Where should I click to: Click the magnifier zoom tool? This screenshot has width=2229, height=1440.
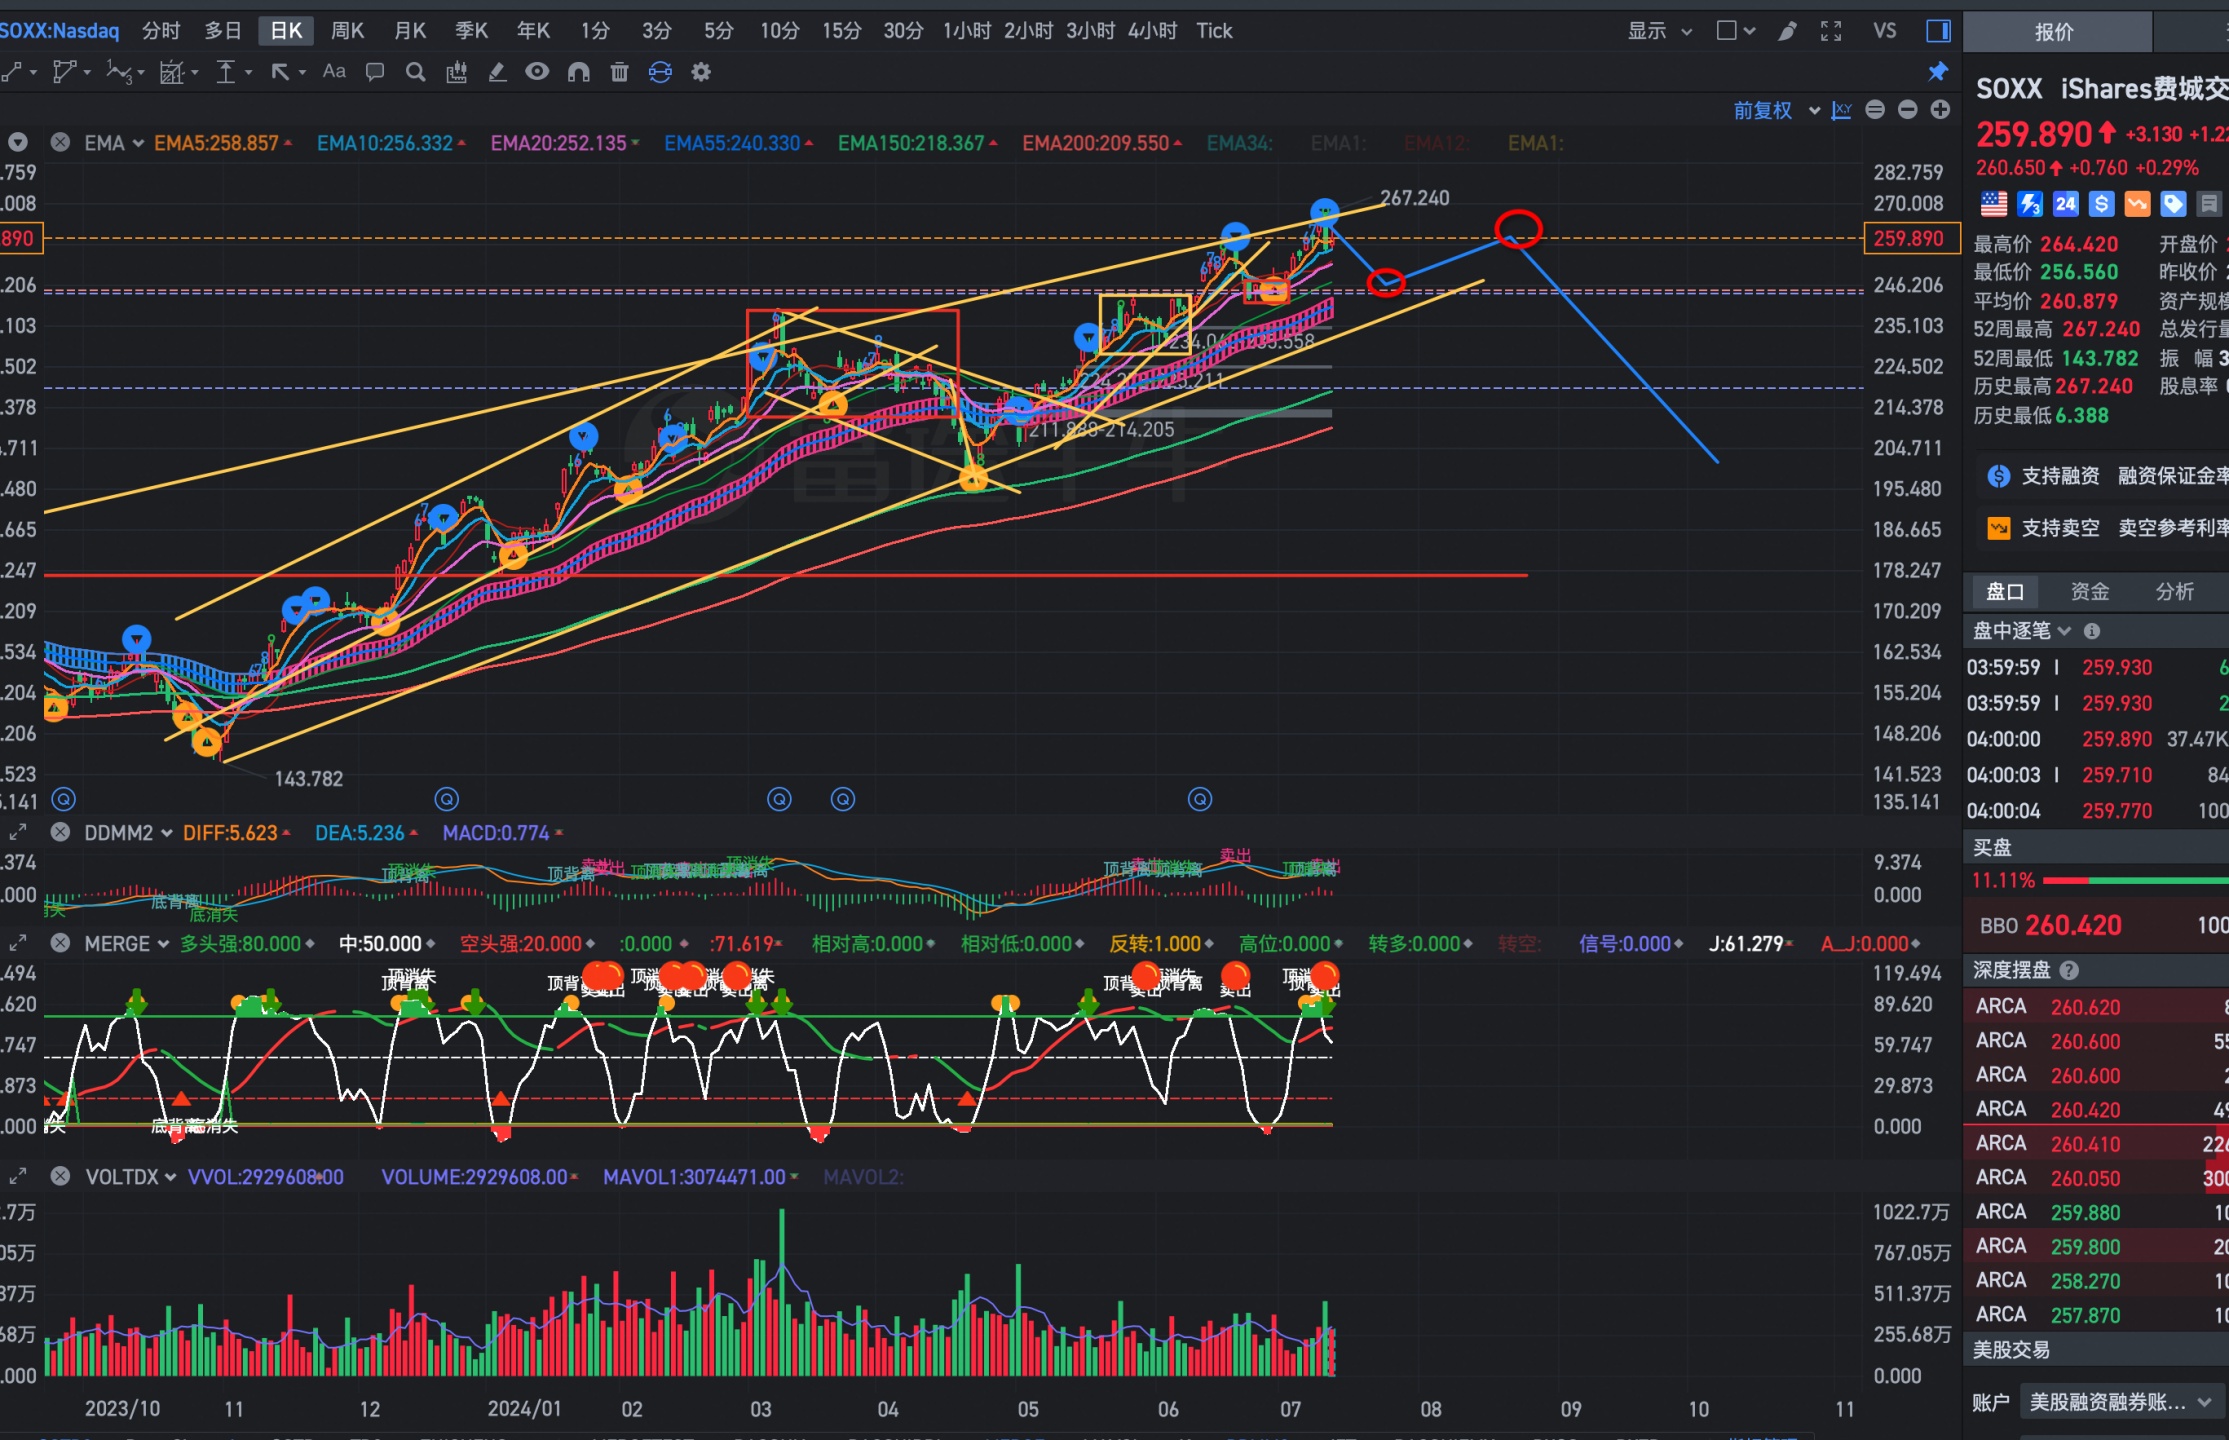pos(415,72)
